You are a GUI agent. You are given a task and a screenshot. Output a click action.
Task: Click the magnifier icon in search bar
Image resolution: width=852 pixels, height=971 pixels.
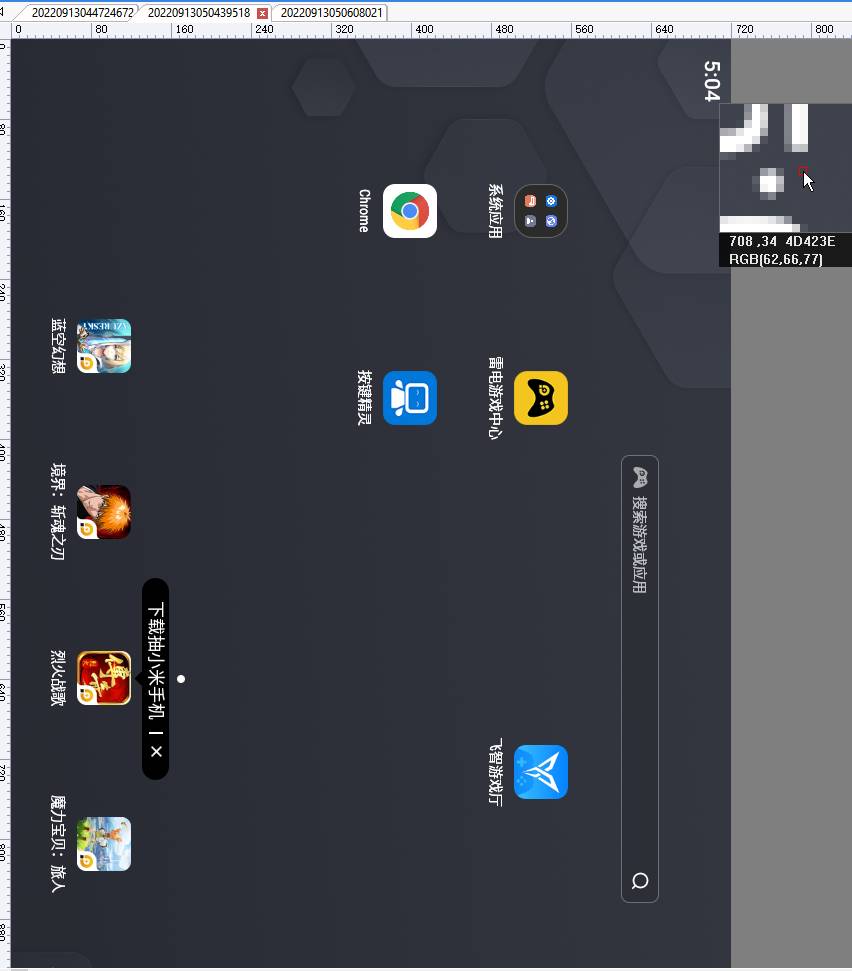[640, 881]
